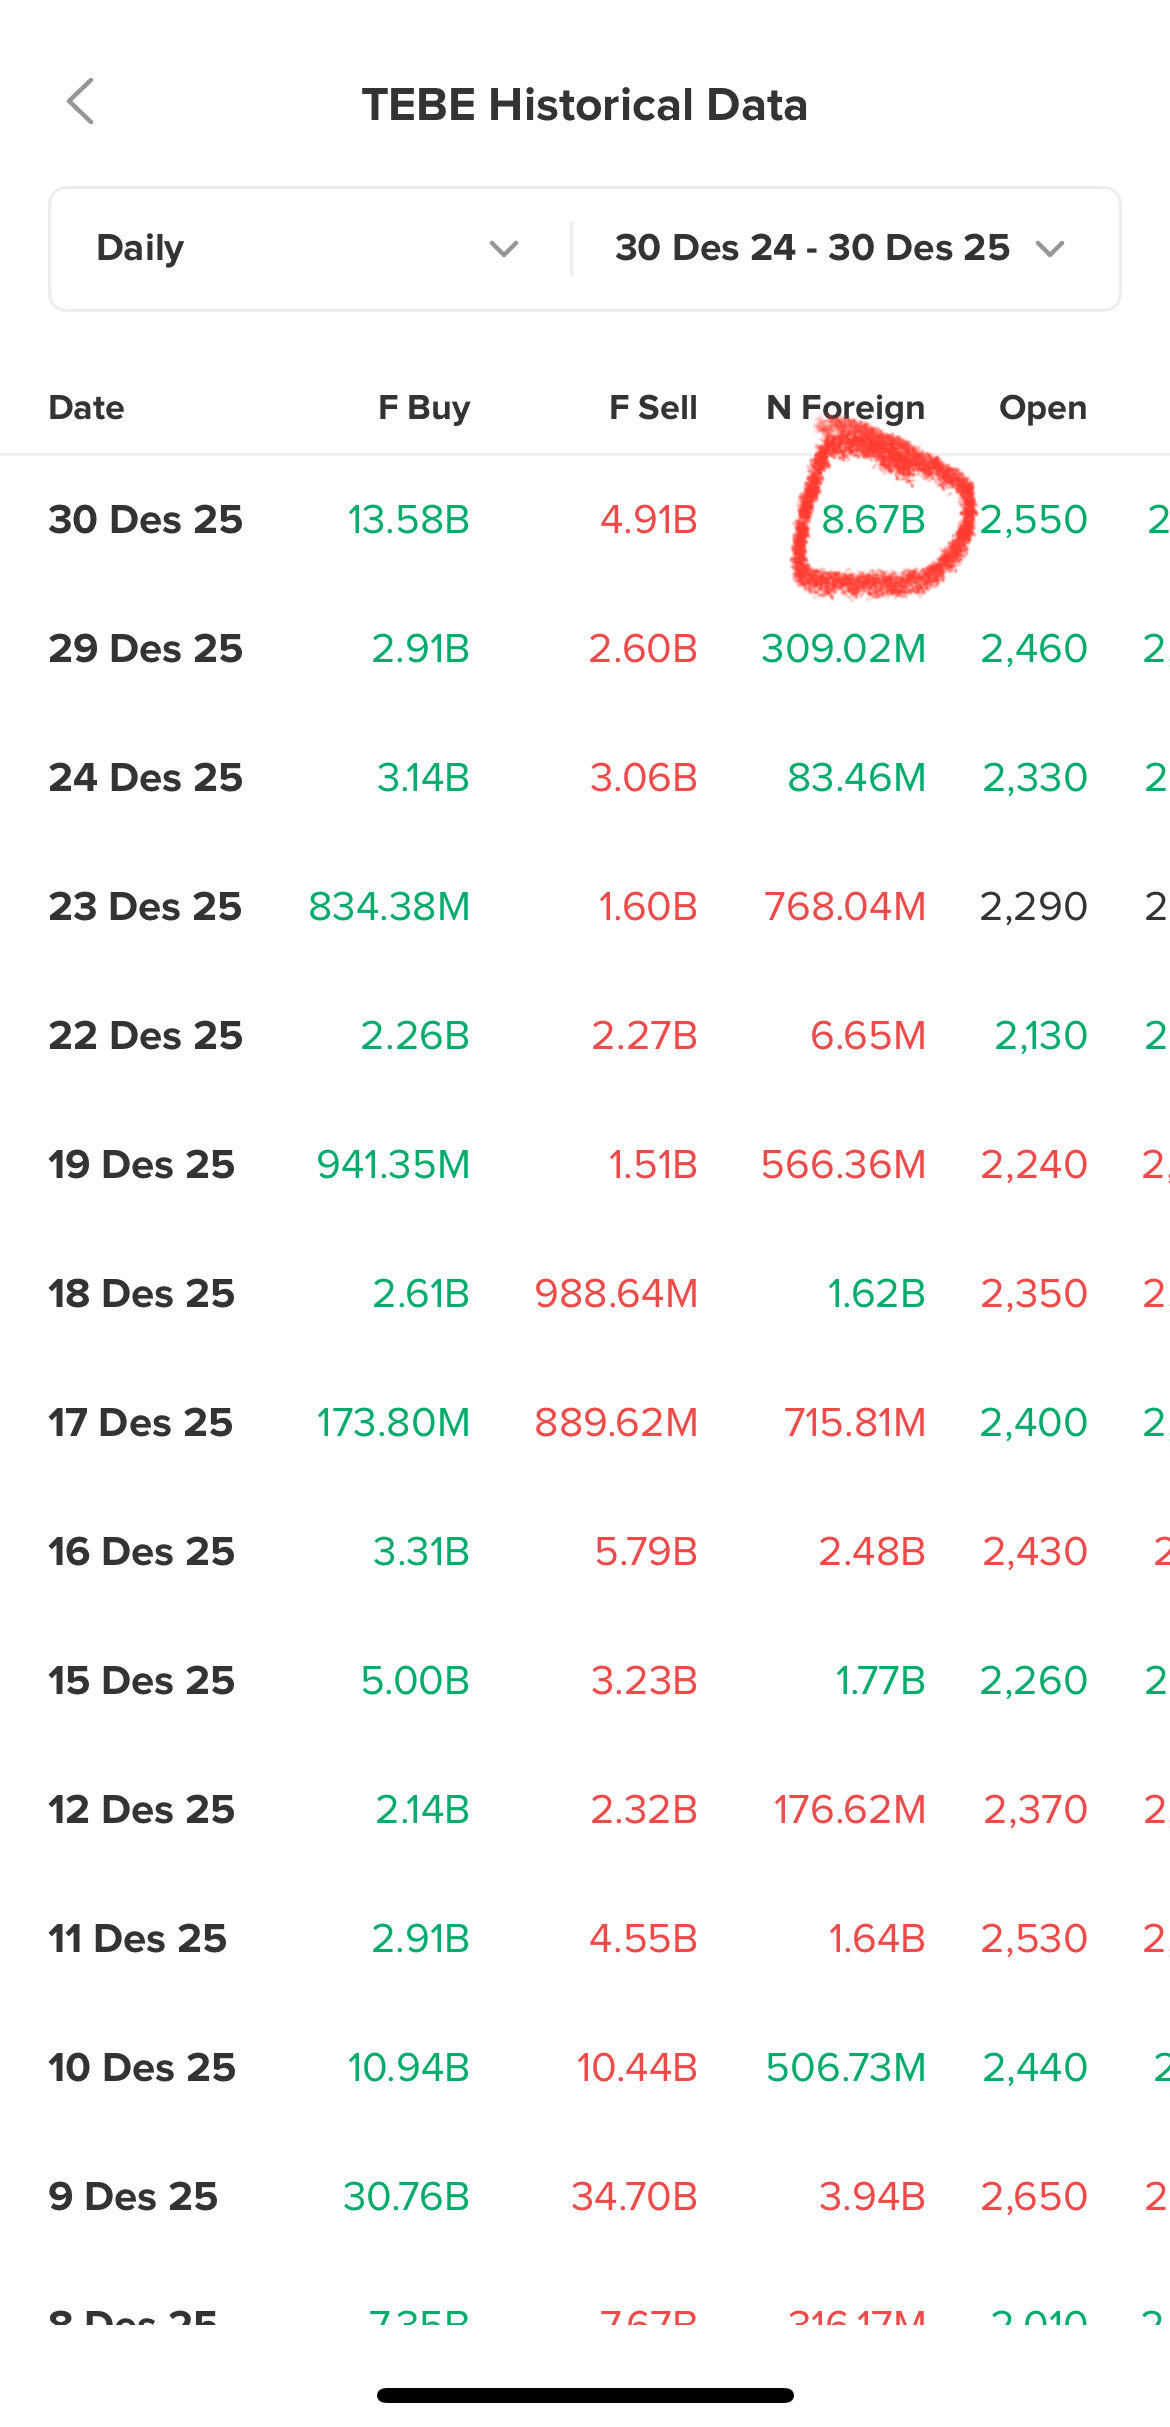Select the Date column header
The width and height of the screenshot is (1170, 2427).
point(87,408)
